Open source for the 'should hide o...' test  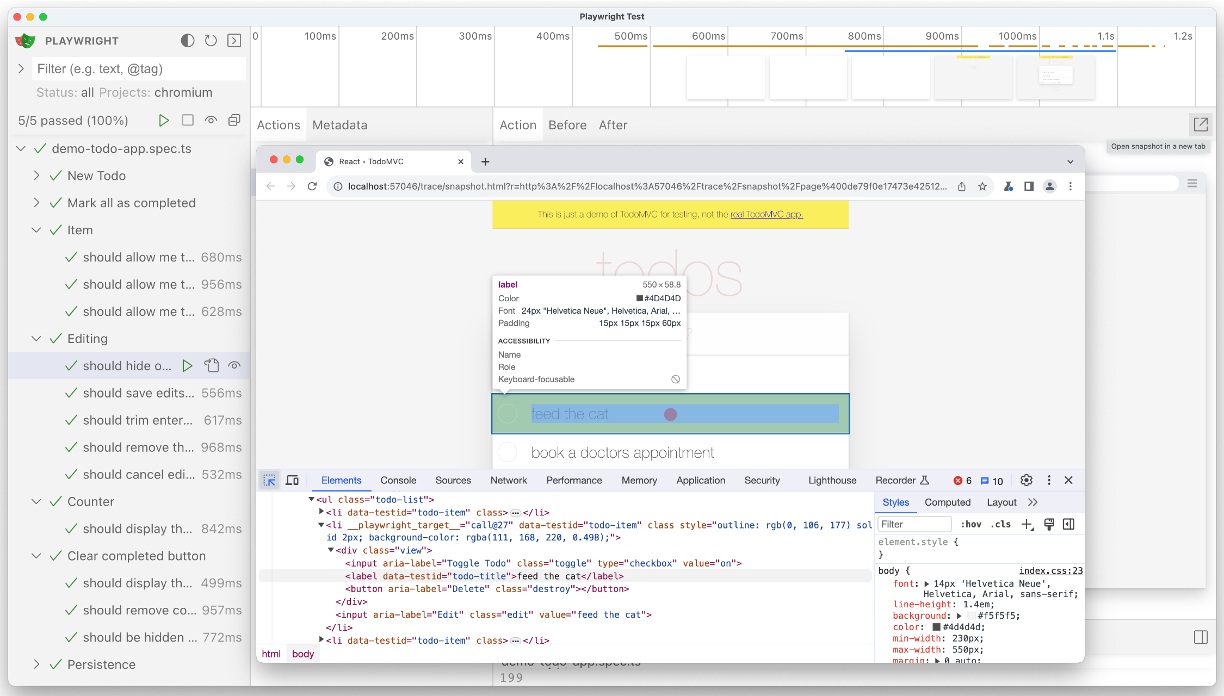click(x=211, y=366)
